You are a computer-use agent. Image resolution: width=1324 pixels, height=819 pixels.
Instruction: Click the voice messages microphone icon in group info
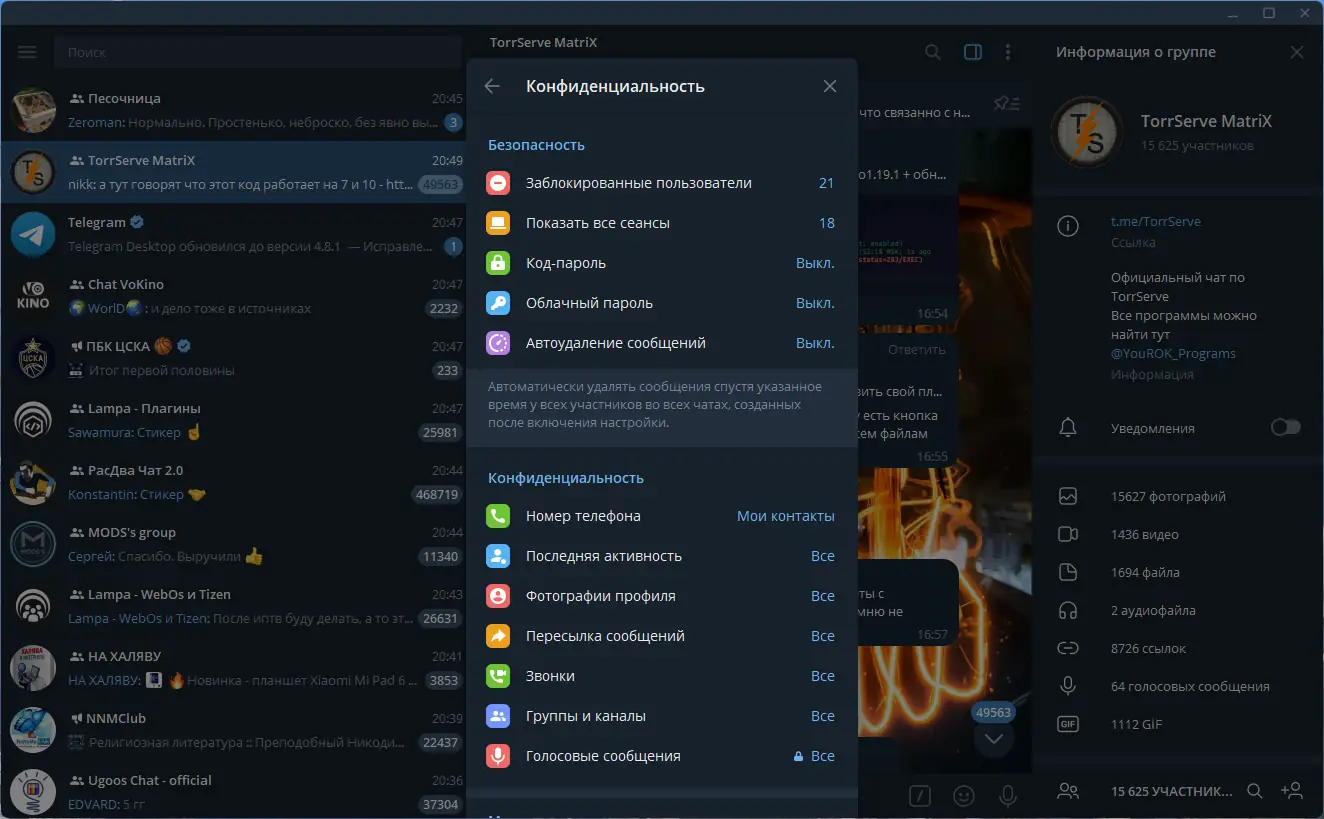1068,686
